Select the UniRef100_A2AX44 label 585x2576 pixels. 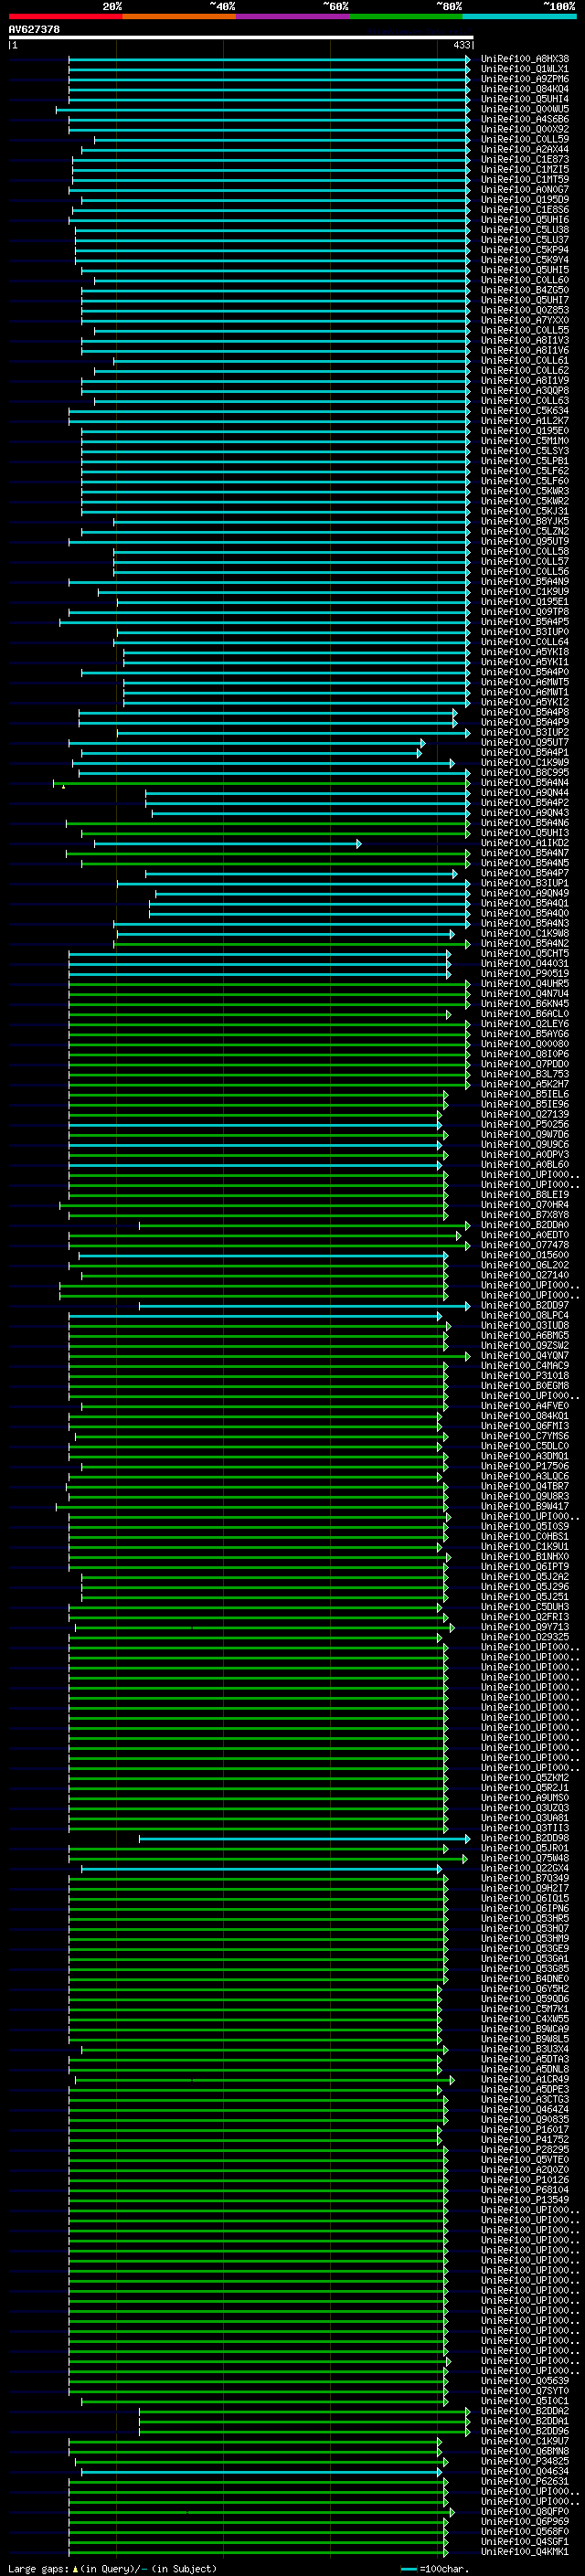coord(524,149)
